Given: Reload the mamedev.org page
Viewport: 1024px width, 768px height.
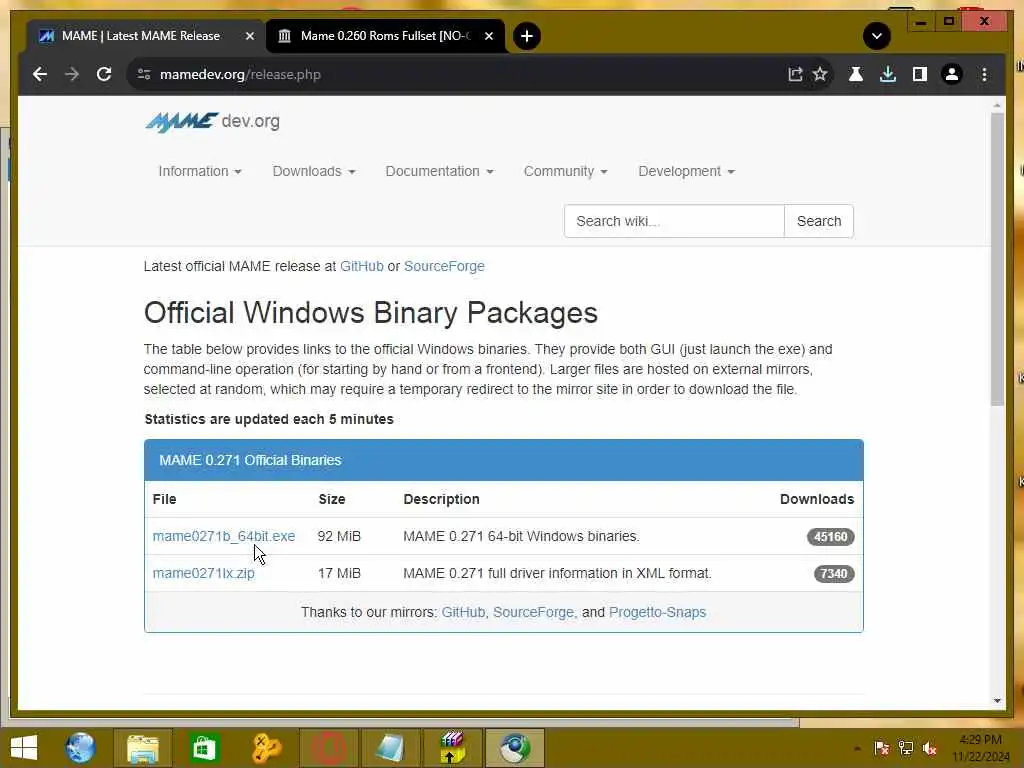Looking at the screenshot, I should 104,74.
